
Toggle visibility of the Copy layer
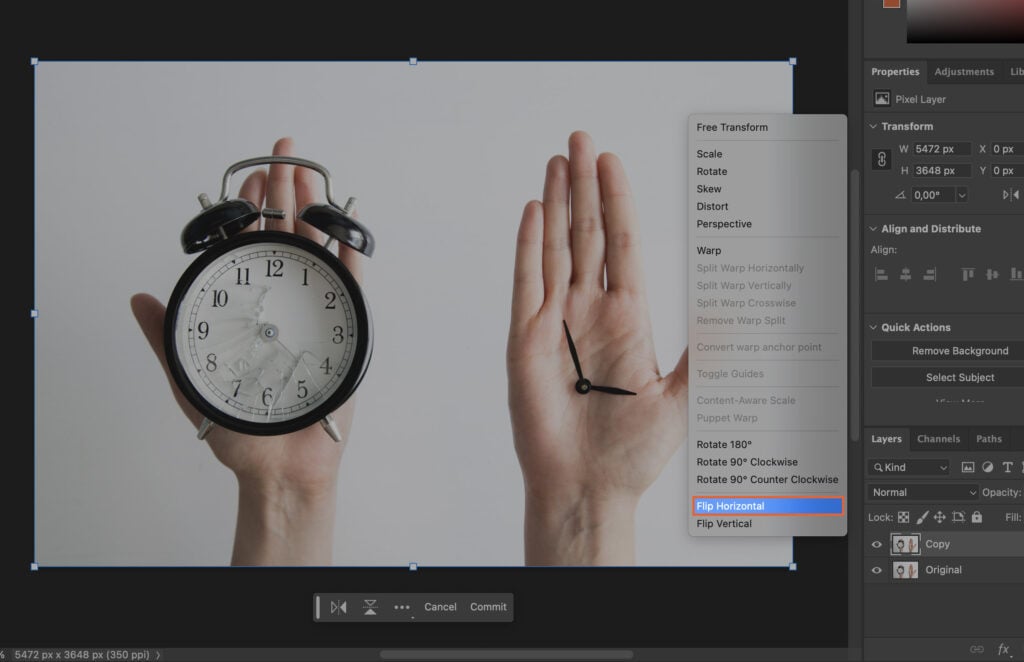[878, 544]
